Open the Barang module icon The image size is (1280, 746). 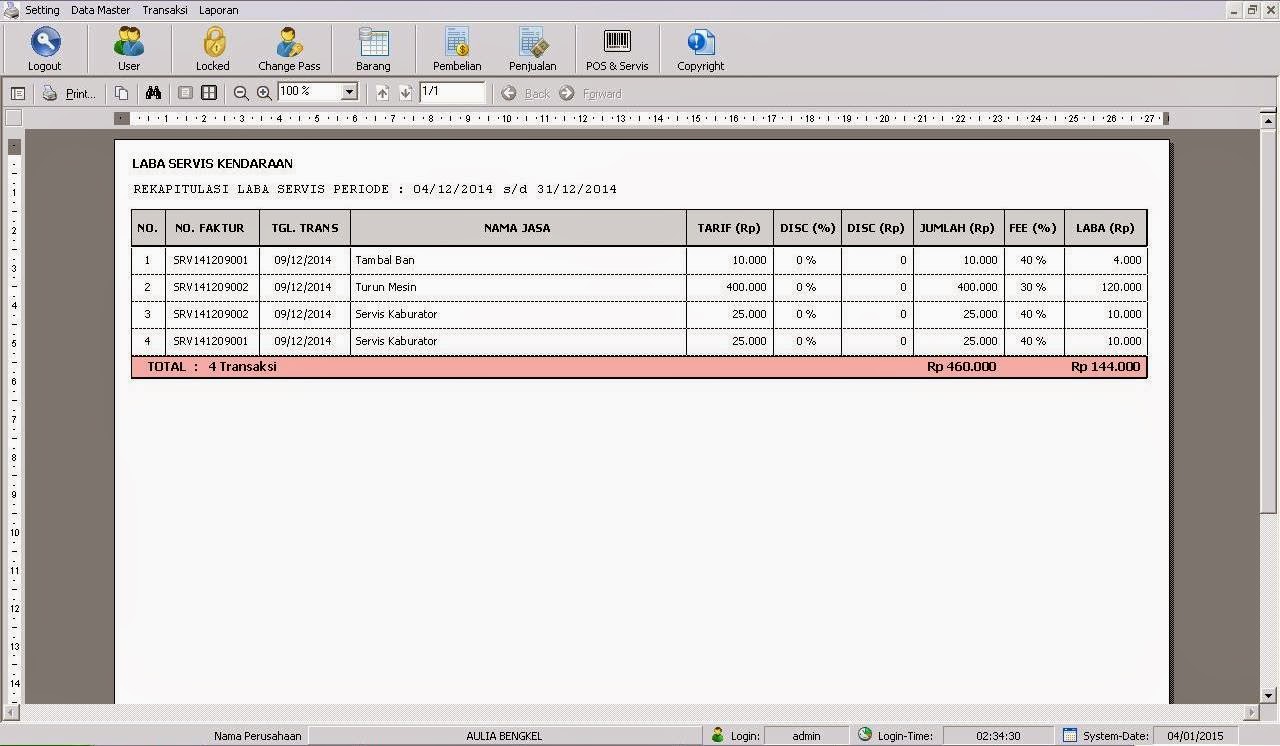point(373,43)
